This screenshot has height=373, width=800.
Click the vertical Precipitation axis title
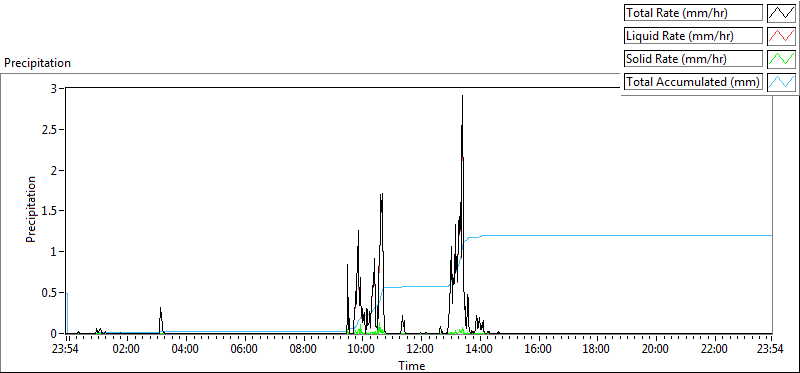[31, 209]
